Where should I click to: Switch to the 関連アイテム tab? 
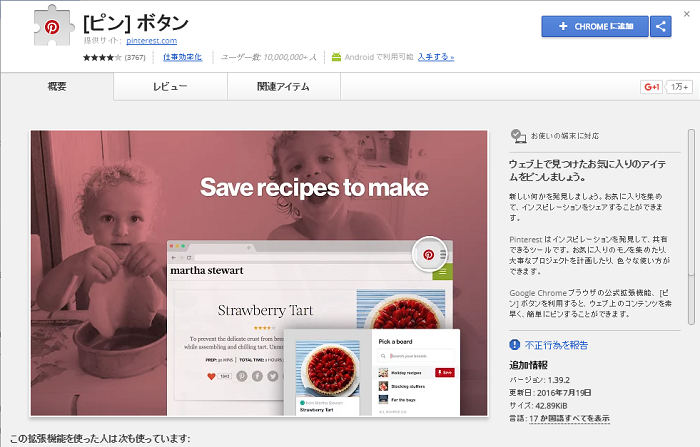point(283,87)
